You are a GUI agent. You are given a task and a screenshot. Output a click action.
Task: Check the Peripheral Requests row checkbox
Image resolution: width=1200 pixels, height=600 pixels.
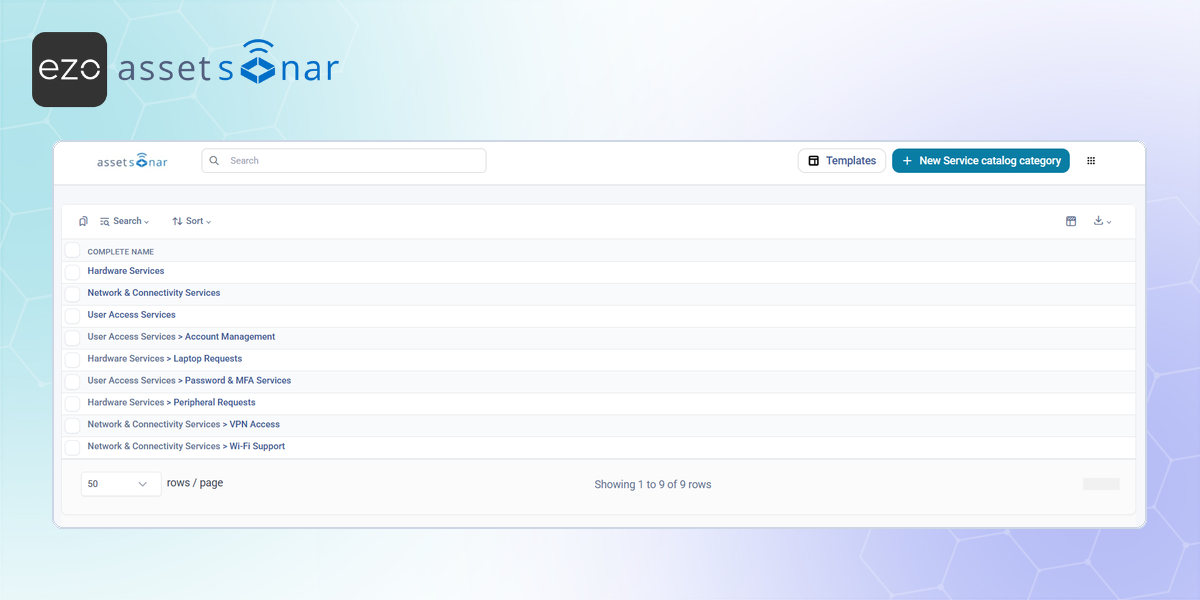coord(72,404)
